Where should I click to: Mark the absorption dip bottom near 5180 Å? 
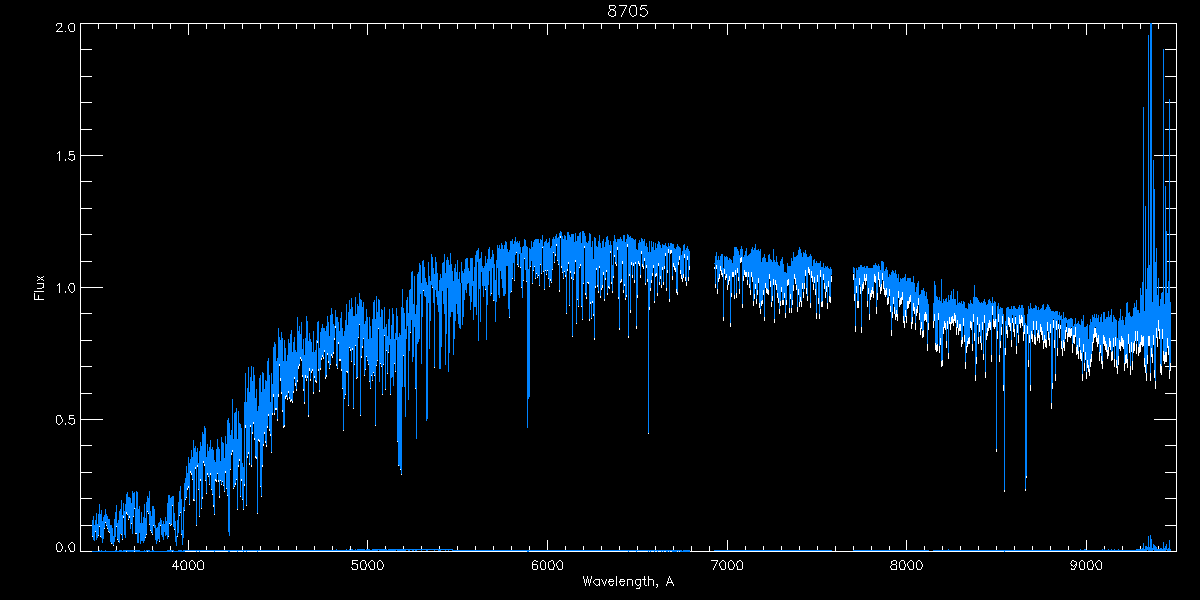tap(400, 468)
